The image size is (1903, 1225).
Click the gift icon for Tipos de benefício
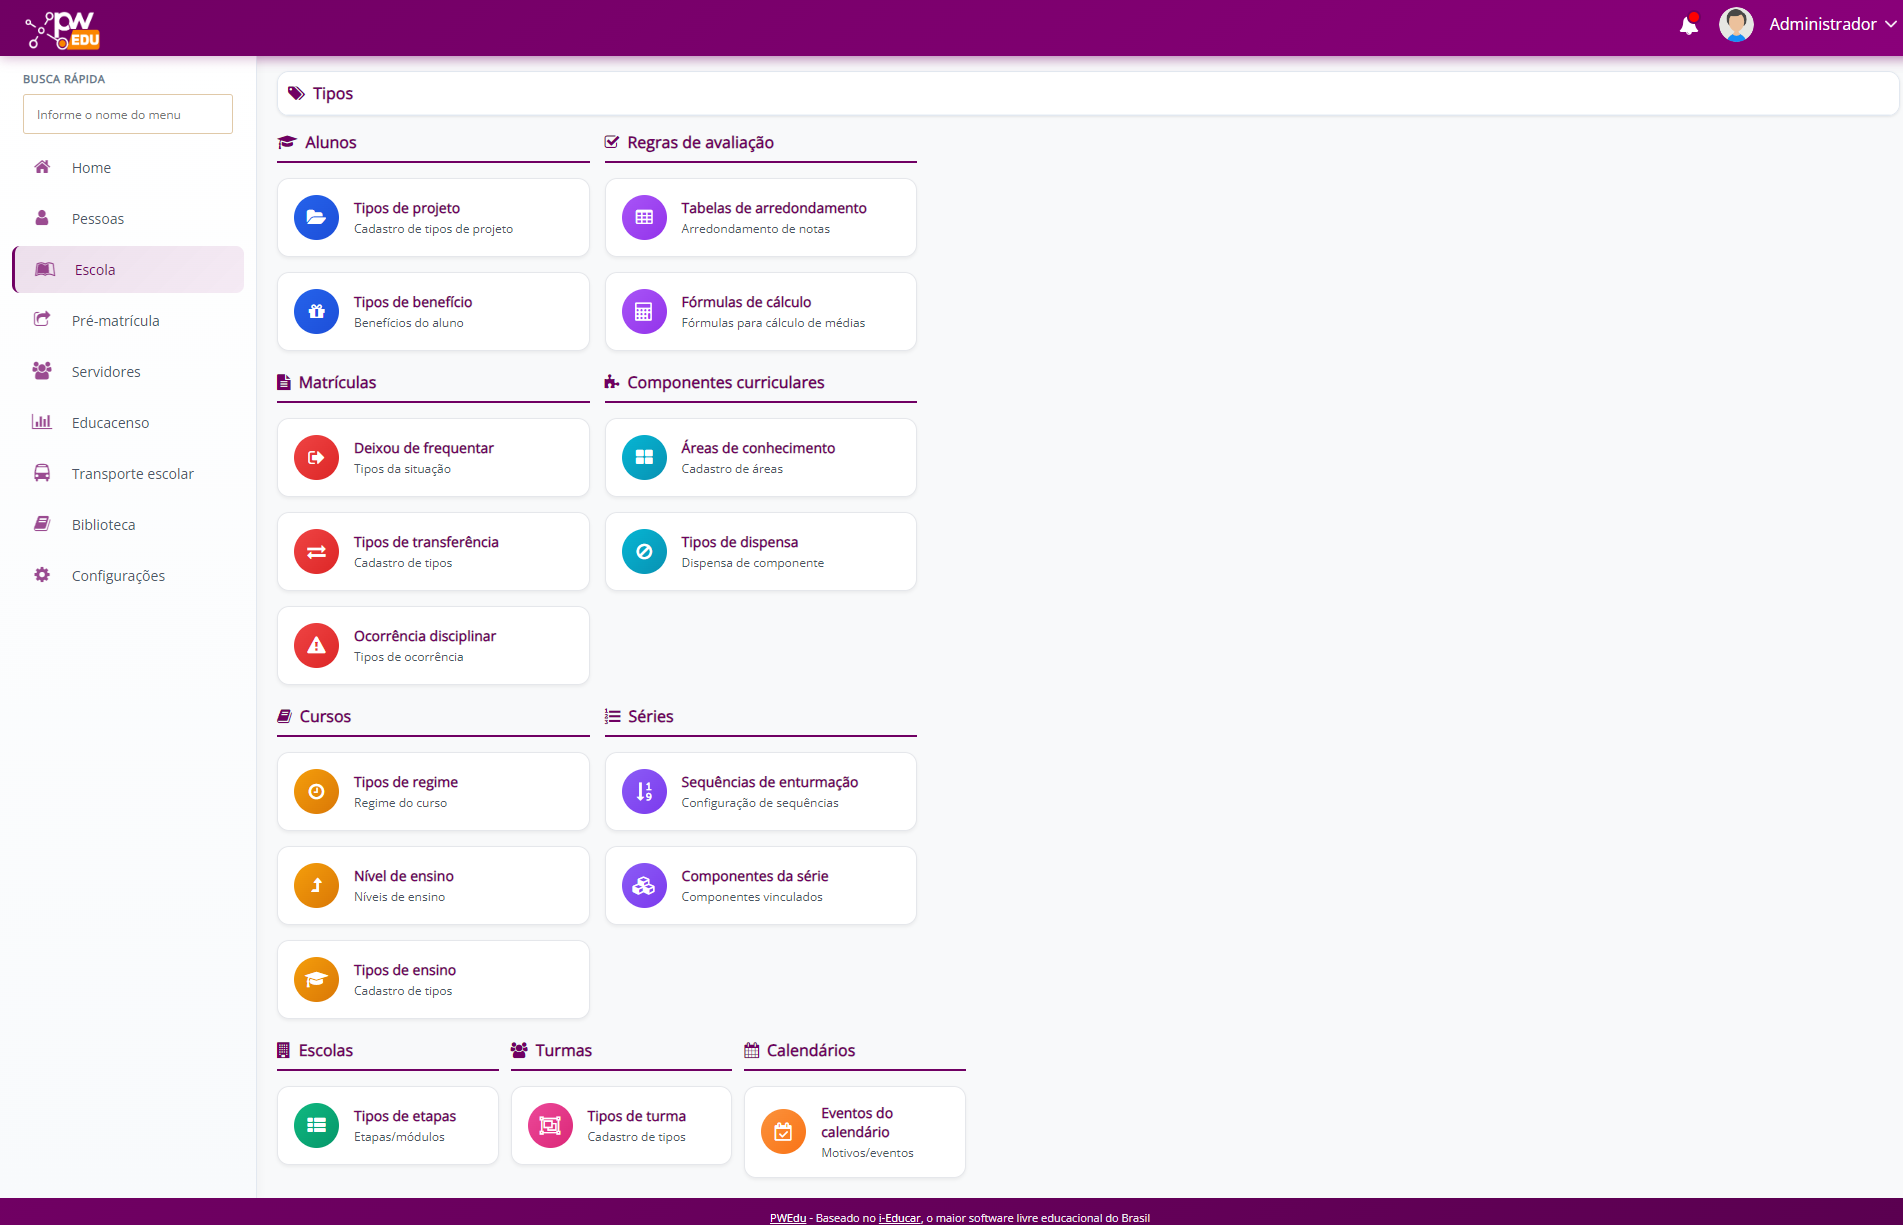[x=316, y=312]
